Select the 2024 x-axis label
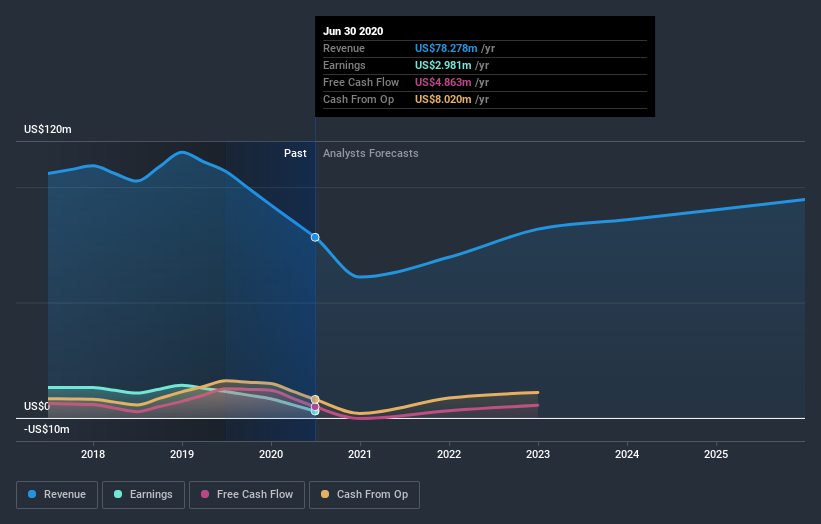 627,454
